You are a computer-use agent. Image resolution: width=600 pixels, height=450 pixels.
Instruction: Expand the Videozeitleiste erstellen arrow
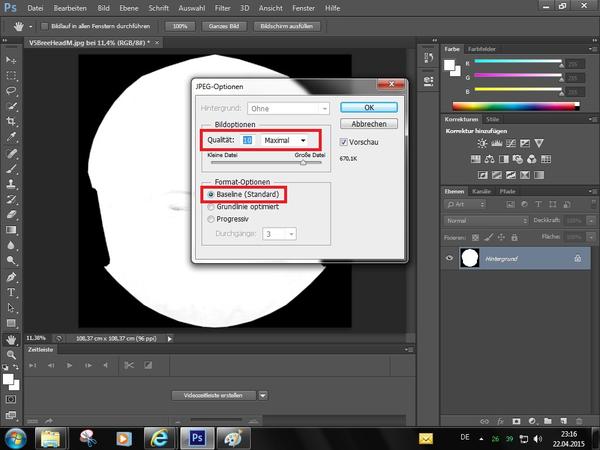[263, 395]
